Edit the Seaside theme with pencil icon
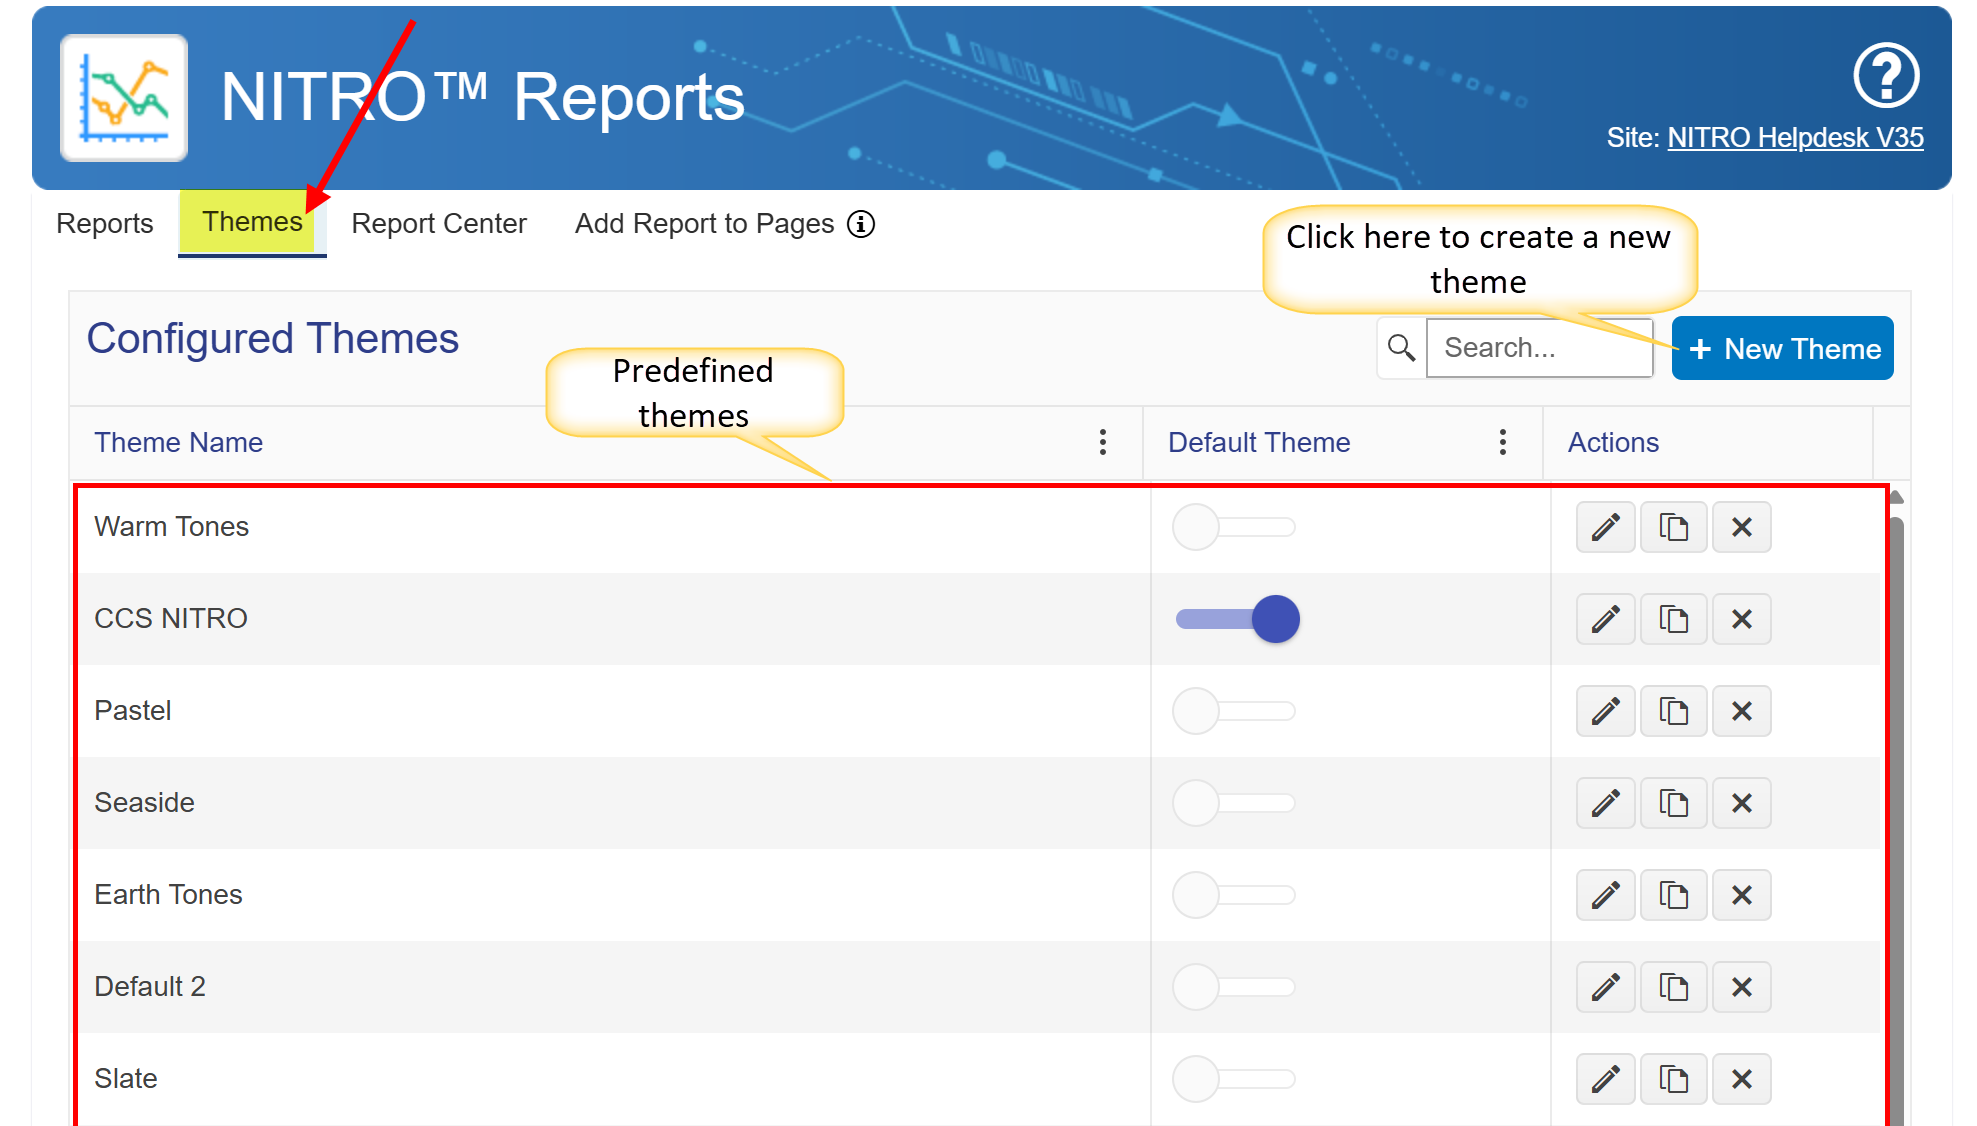This screenshot has width=1977, height=1126. pos(1605,803)
